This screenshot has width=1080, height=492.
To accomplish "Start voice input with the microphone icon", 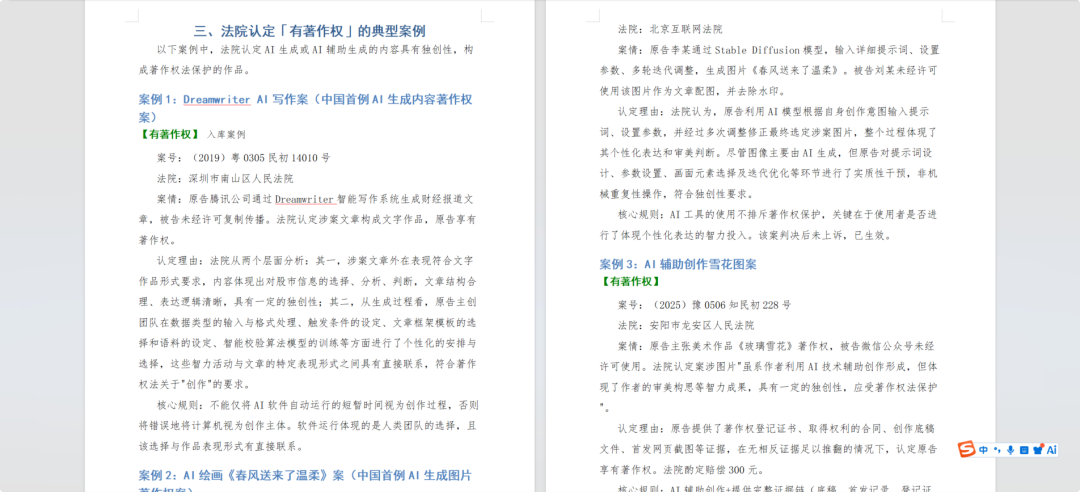I will click(x=1010, y=450).
